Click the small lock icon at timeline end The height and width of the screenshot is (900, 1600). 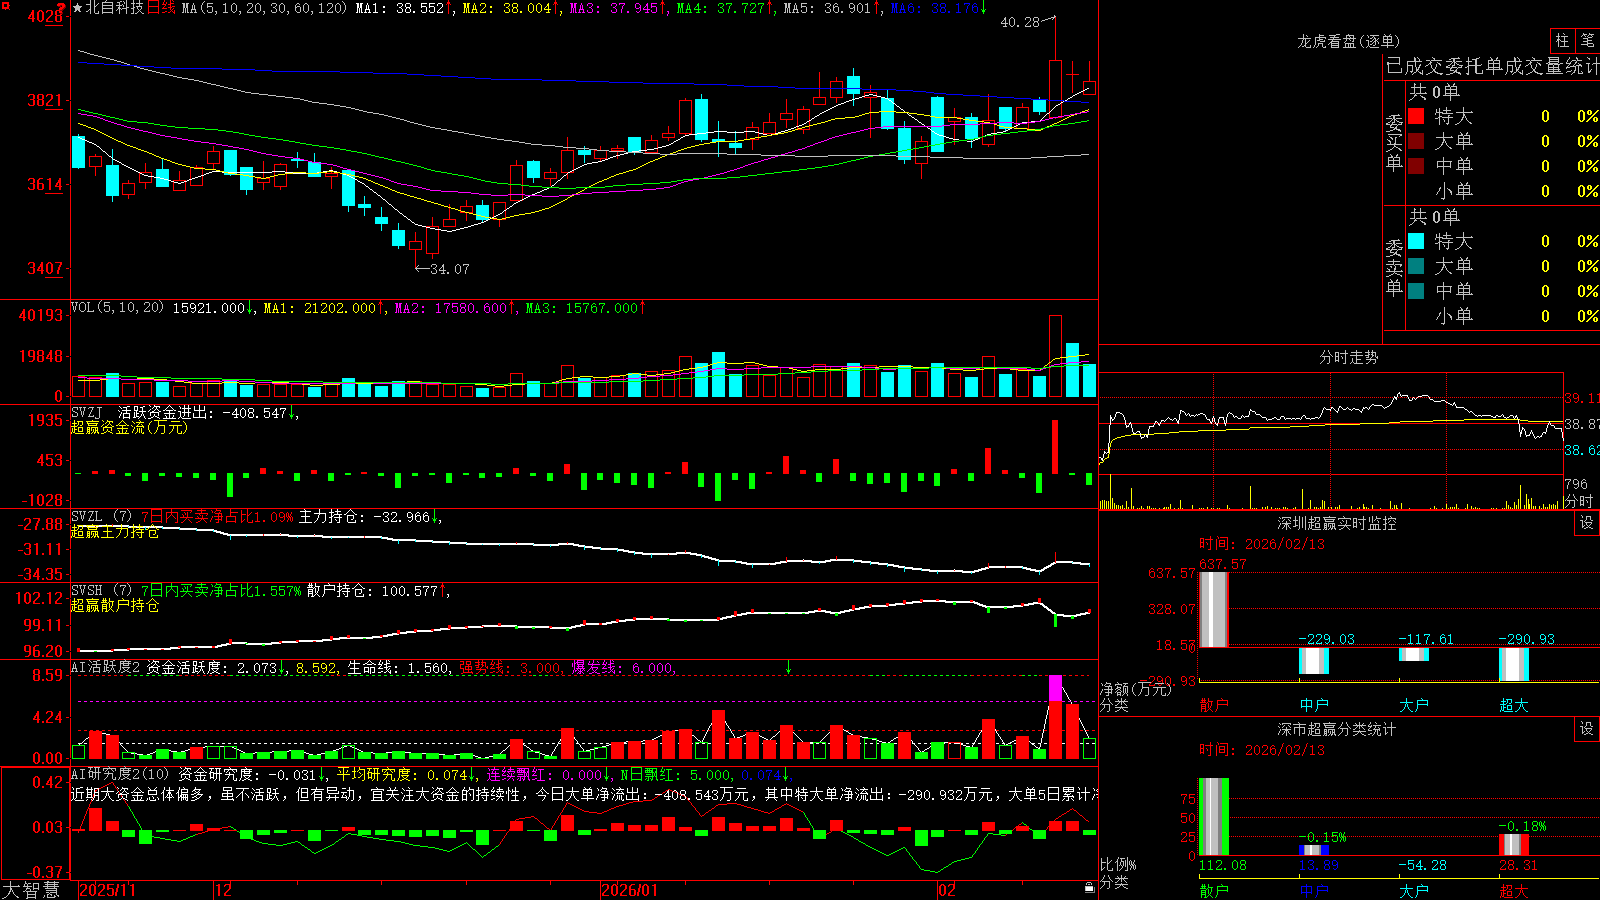coord(1090,888)
